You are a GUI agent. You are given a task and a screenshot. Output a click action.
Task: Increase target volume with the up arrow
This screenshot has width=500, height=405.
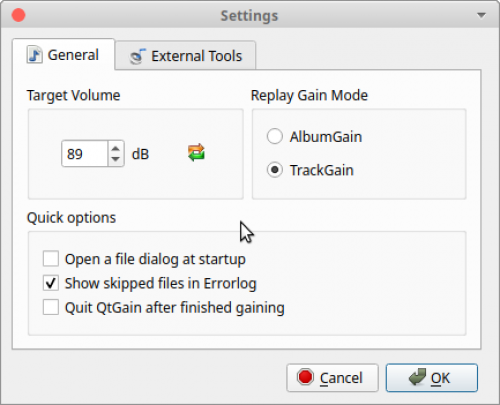(x=115, y=148)
